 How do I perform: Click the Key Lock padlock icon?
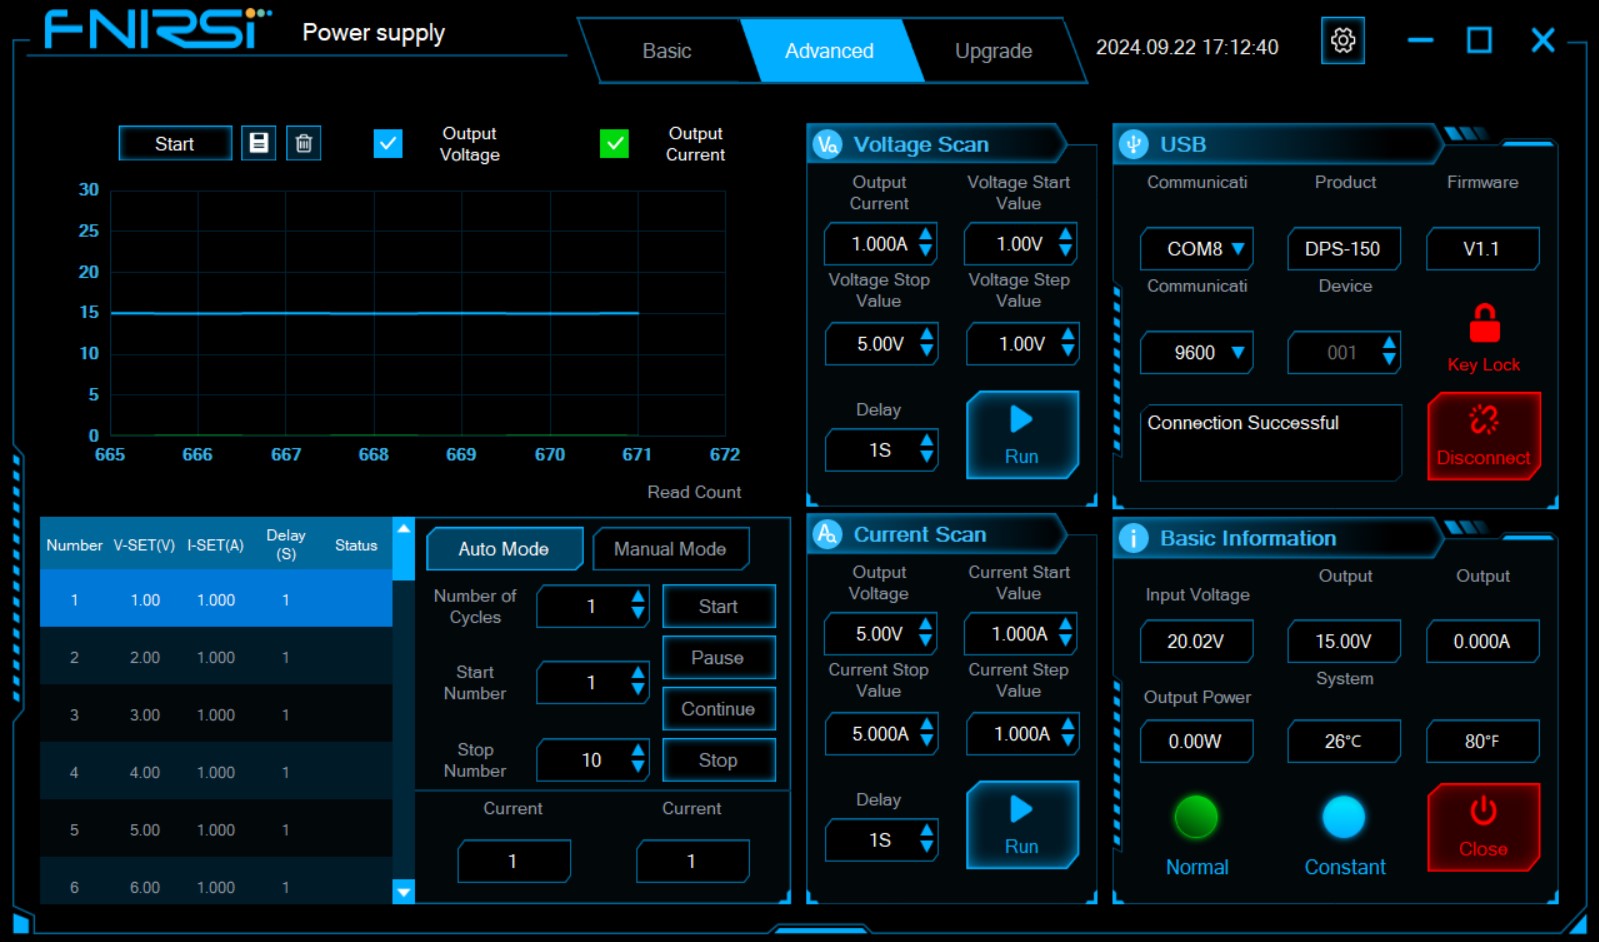coord(1484,323)
